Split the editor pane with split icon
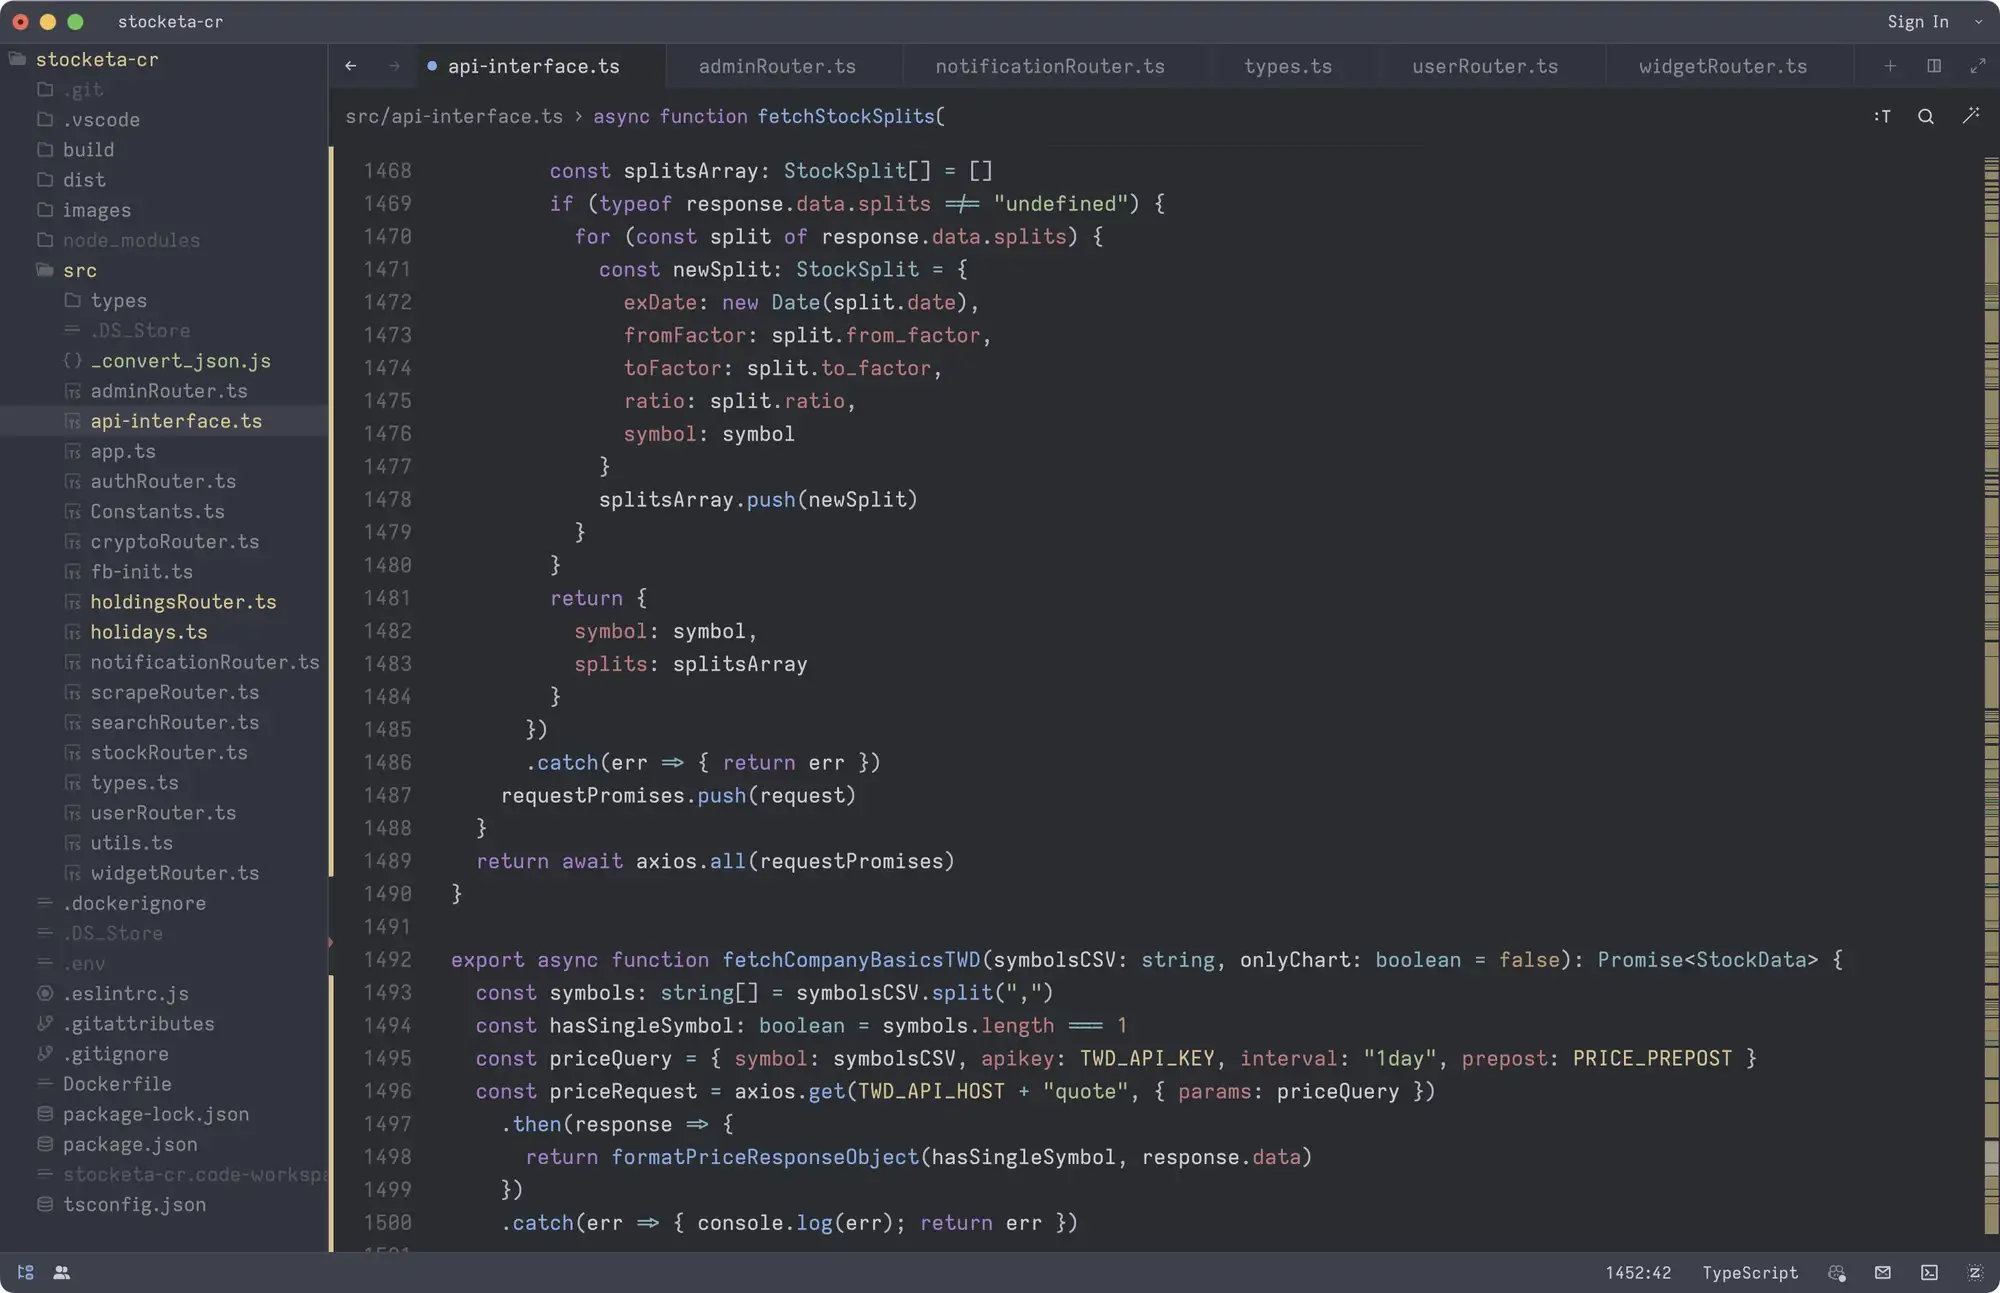The width and height of the screenshot is (2000, 1293). (1934, 66)
